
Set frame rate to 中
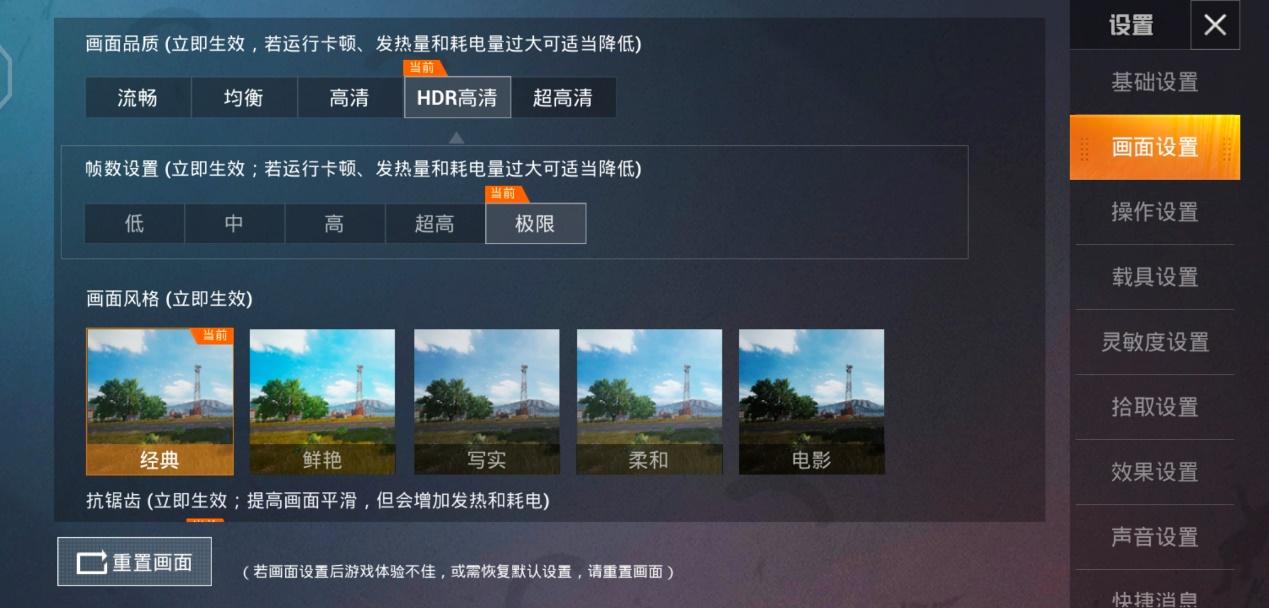pyautogui.click(x=235, y=224)
